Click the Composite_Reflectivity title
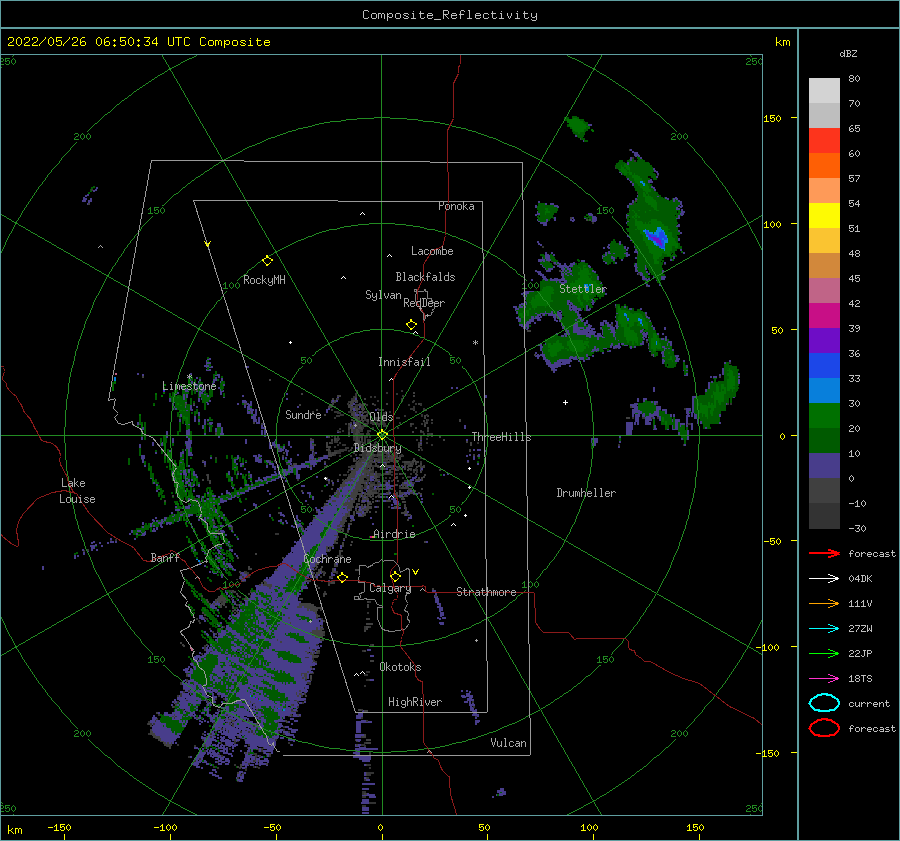The height and width of the screenshot is (841, 900). tap(449, 15)
